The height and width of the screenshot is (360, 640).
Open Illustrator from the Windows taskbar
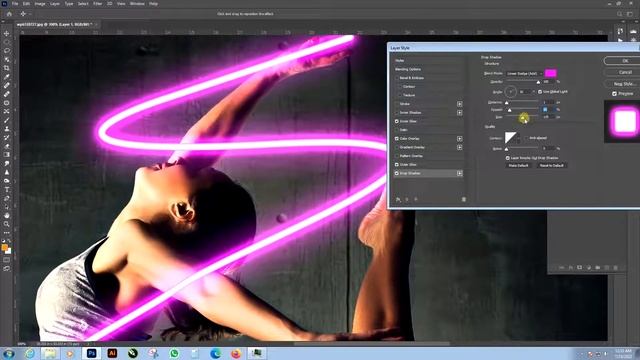click(x=112, y=353)
